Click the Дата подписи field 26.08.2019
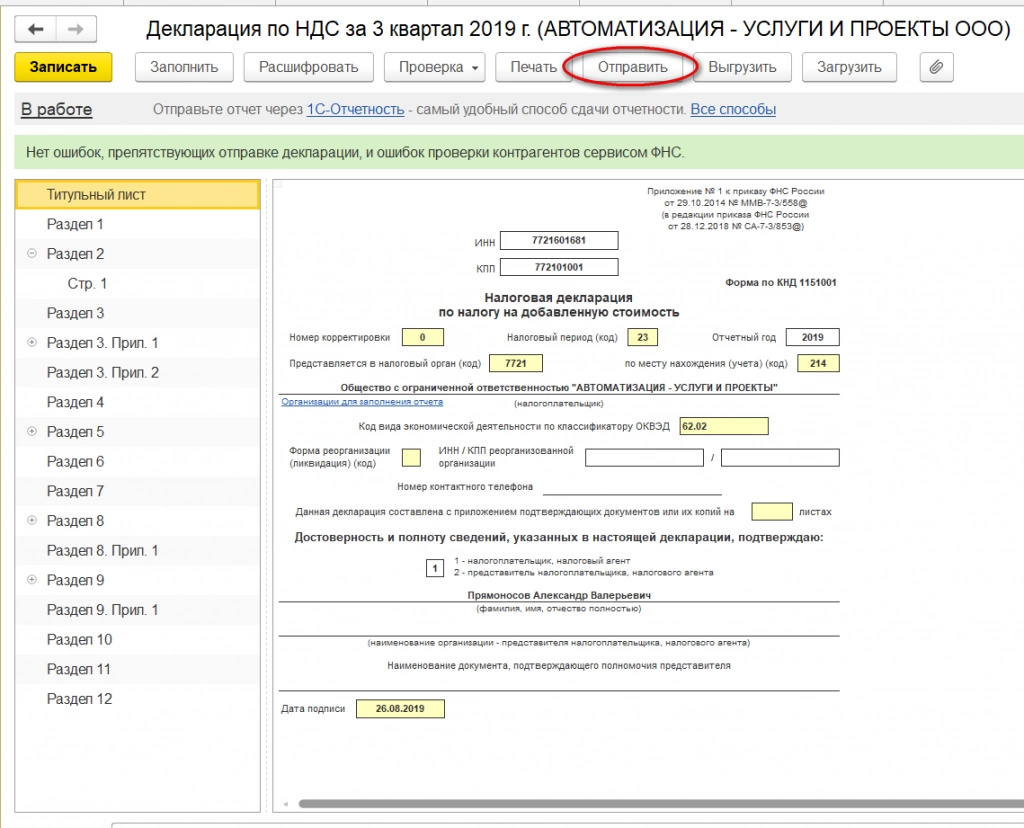Viewport: 1024px width, 828px height. coord(400,709)
